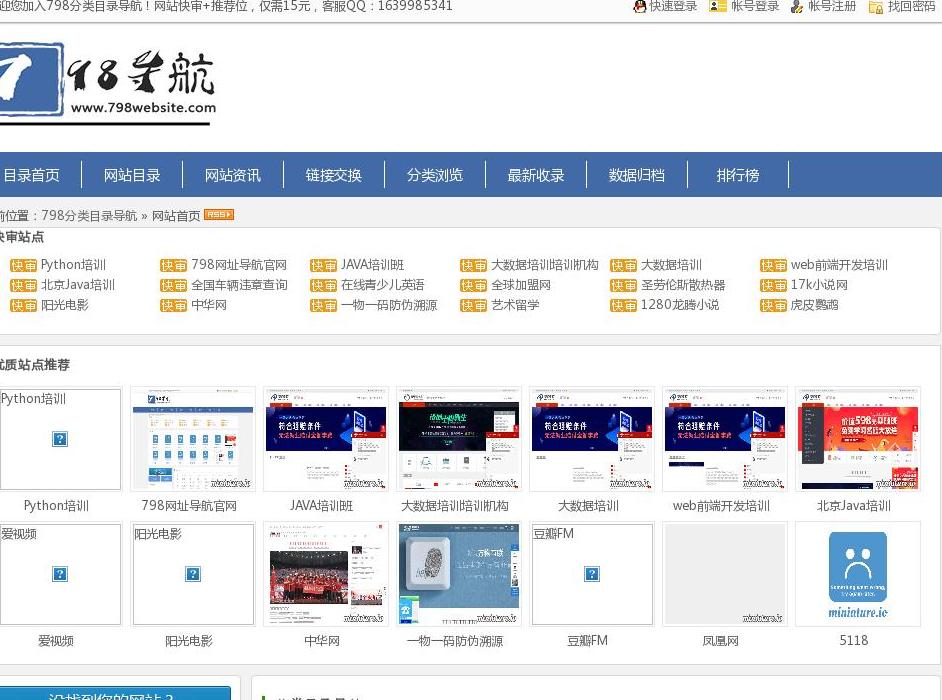Open the 网站目录 navigation tab

tap(132, 175)
